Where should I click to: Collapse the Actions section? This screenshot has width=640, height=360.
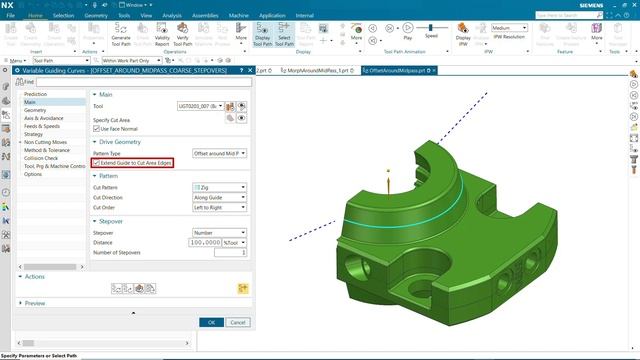click(x=20, y=277)
